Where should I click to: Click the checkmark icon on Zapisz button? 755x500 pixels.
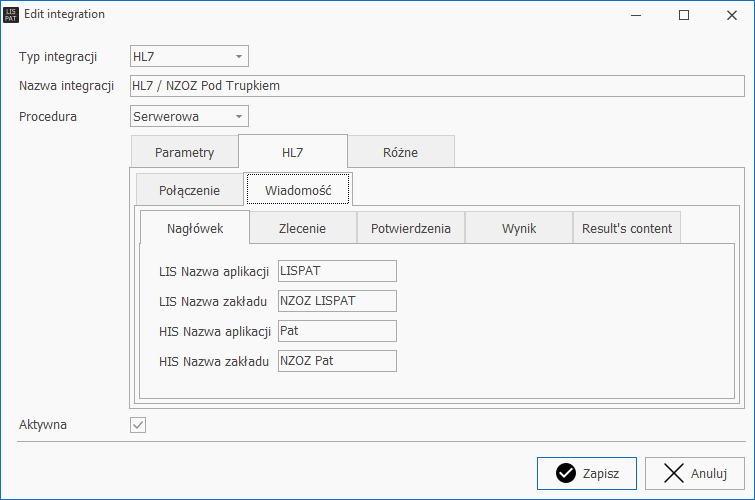[x=566, y=474]
